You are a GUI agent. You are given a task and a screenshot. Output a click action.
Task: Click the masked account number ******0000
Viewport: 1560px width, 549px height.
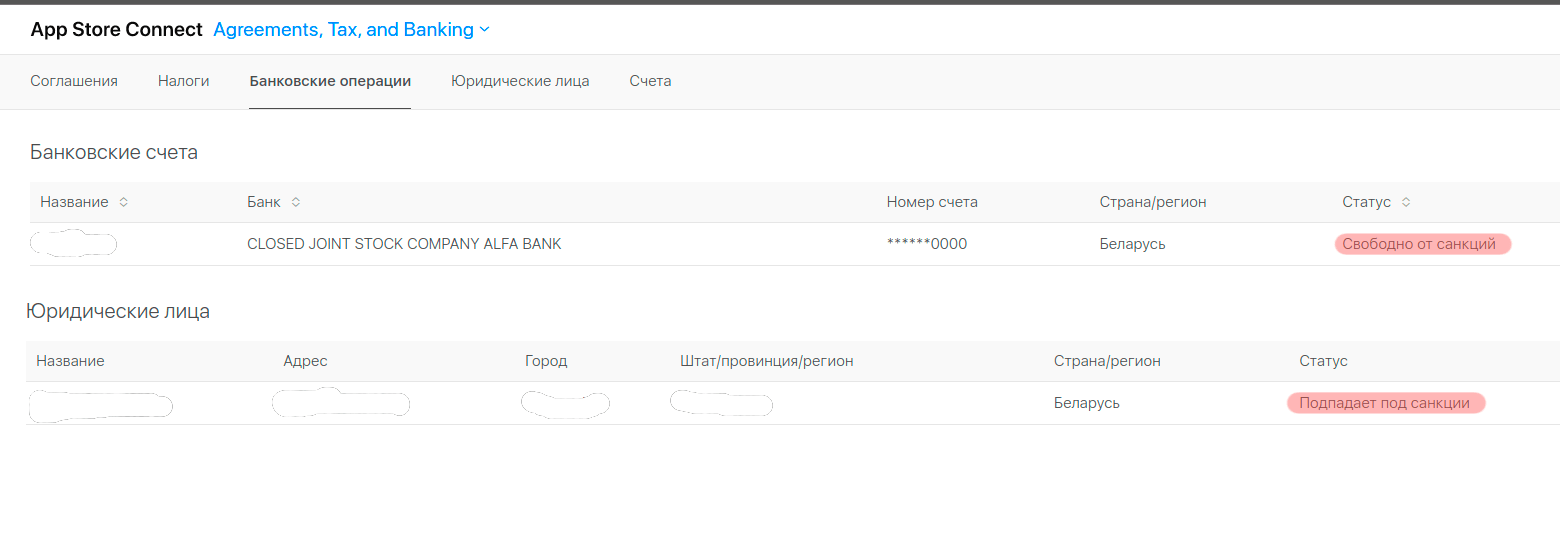926,244
